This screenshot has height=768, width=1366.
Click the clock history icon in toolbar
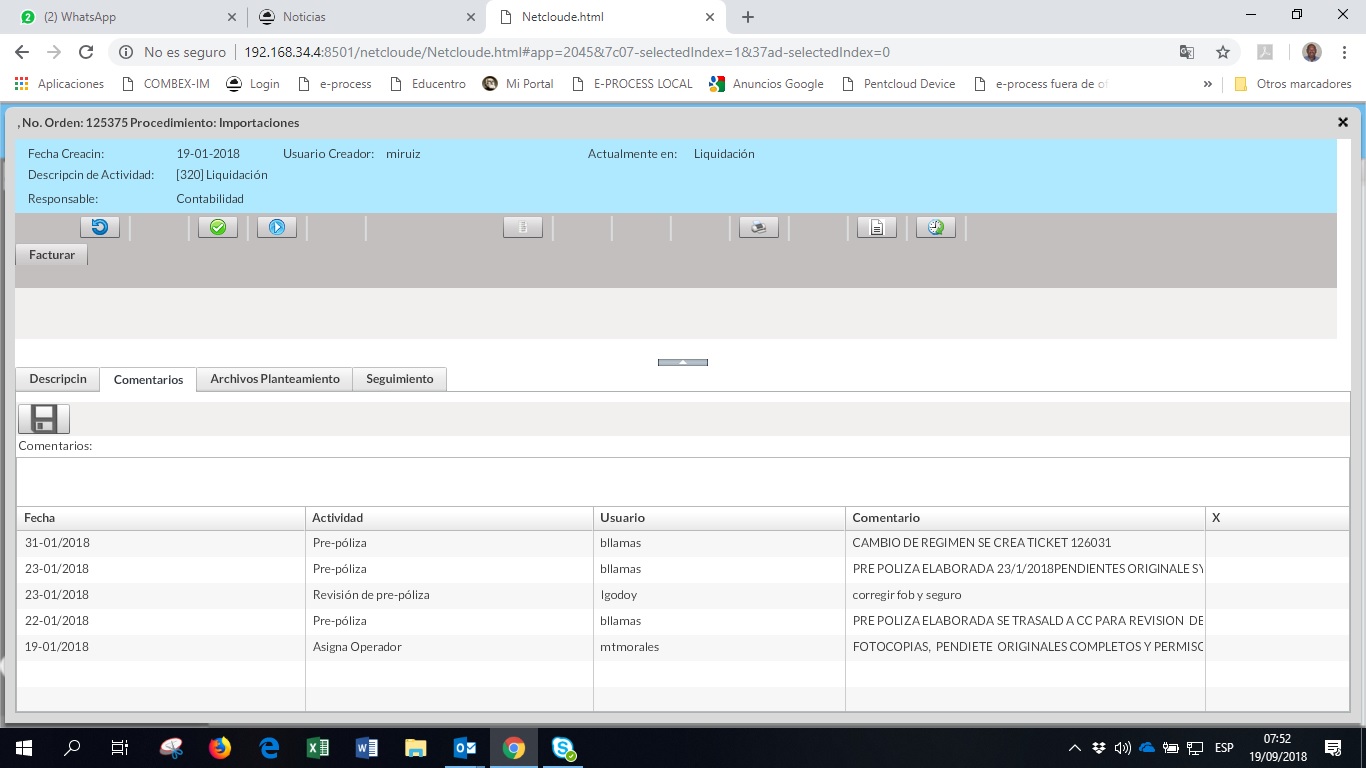tap(936, 227)
